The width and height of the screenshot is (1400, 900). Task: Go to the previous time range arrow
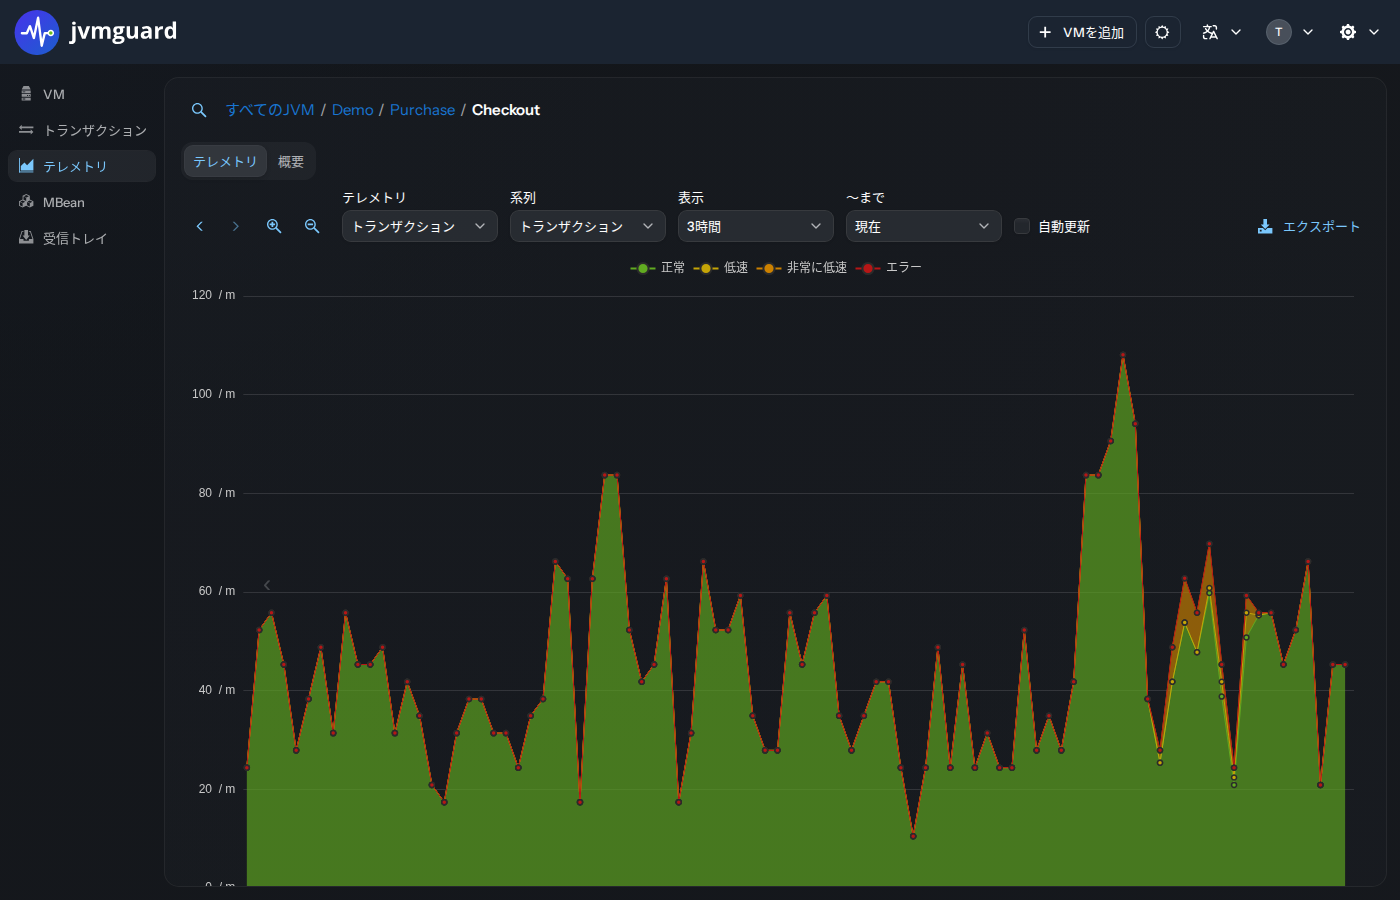pos(200,227)
